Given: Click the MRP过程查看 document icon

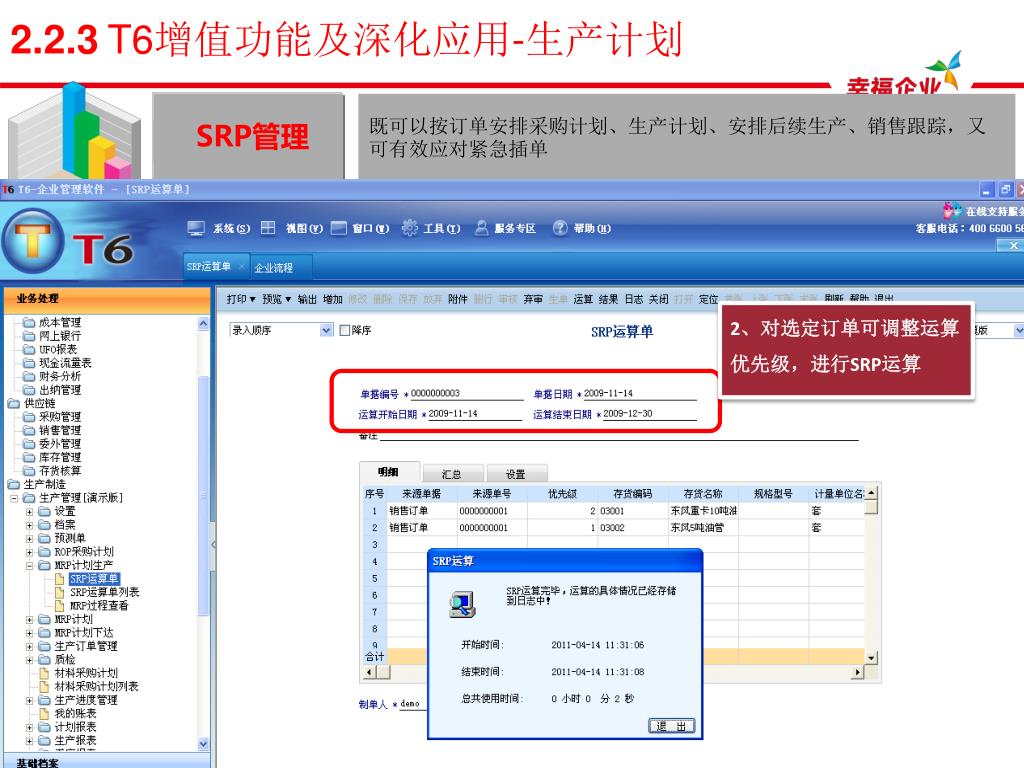Looking at the screenshot, I should coord(59,606).
